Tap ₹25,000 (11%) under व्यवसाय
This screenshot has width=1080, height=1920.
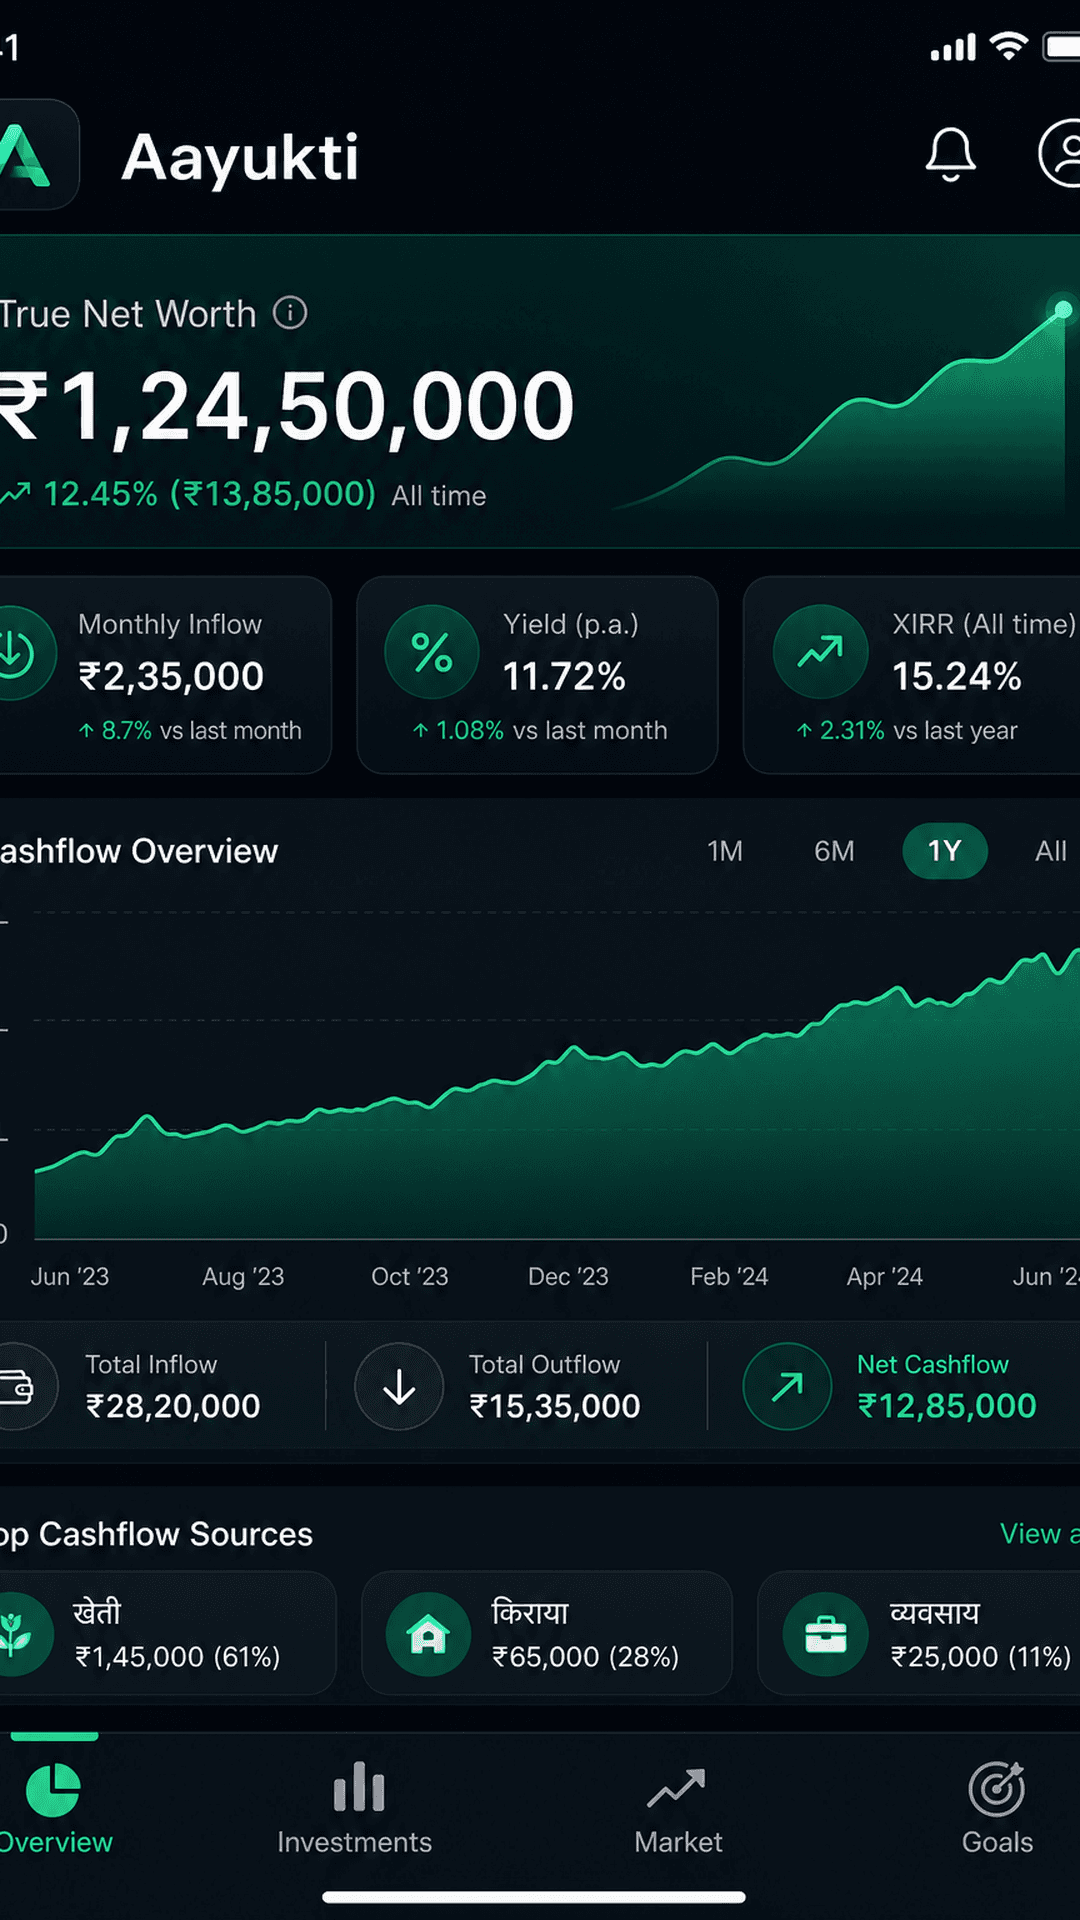[x=981, y=1657]
